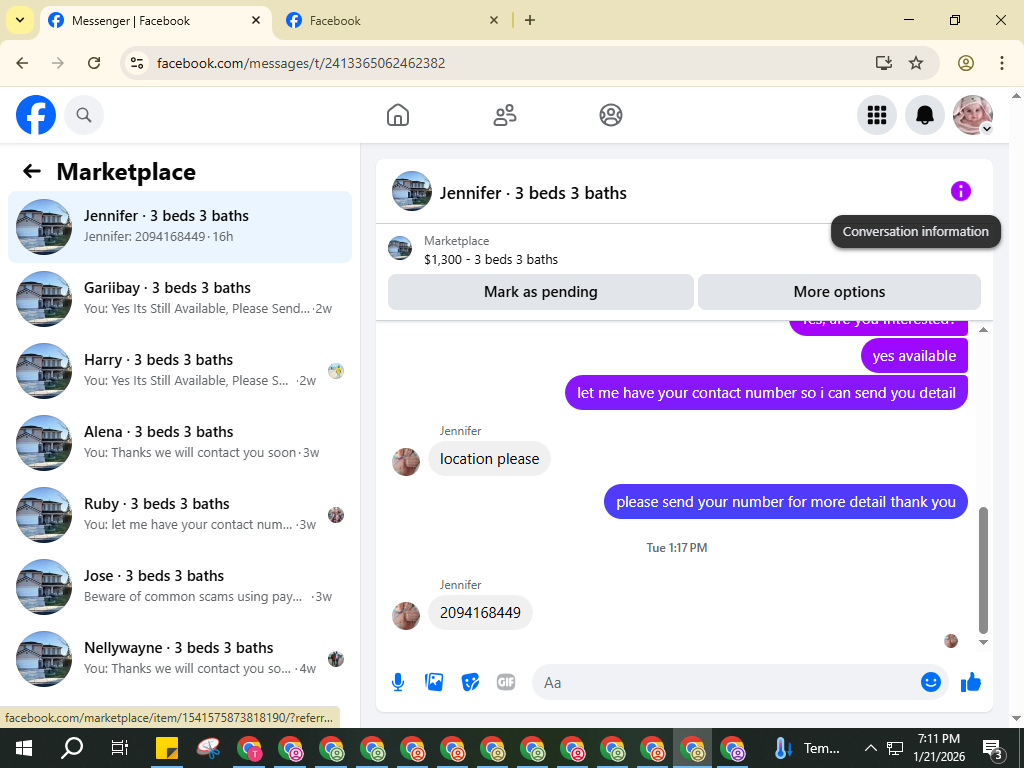The image size is (1024, 768).
Task: Switch to the Messenger | Facebook tab
Action: 157,20
